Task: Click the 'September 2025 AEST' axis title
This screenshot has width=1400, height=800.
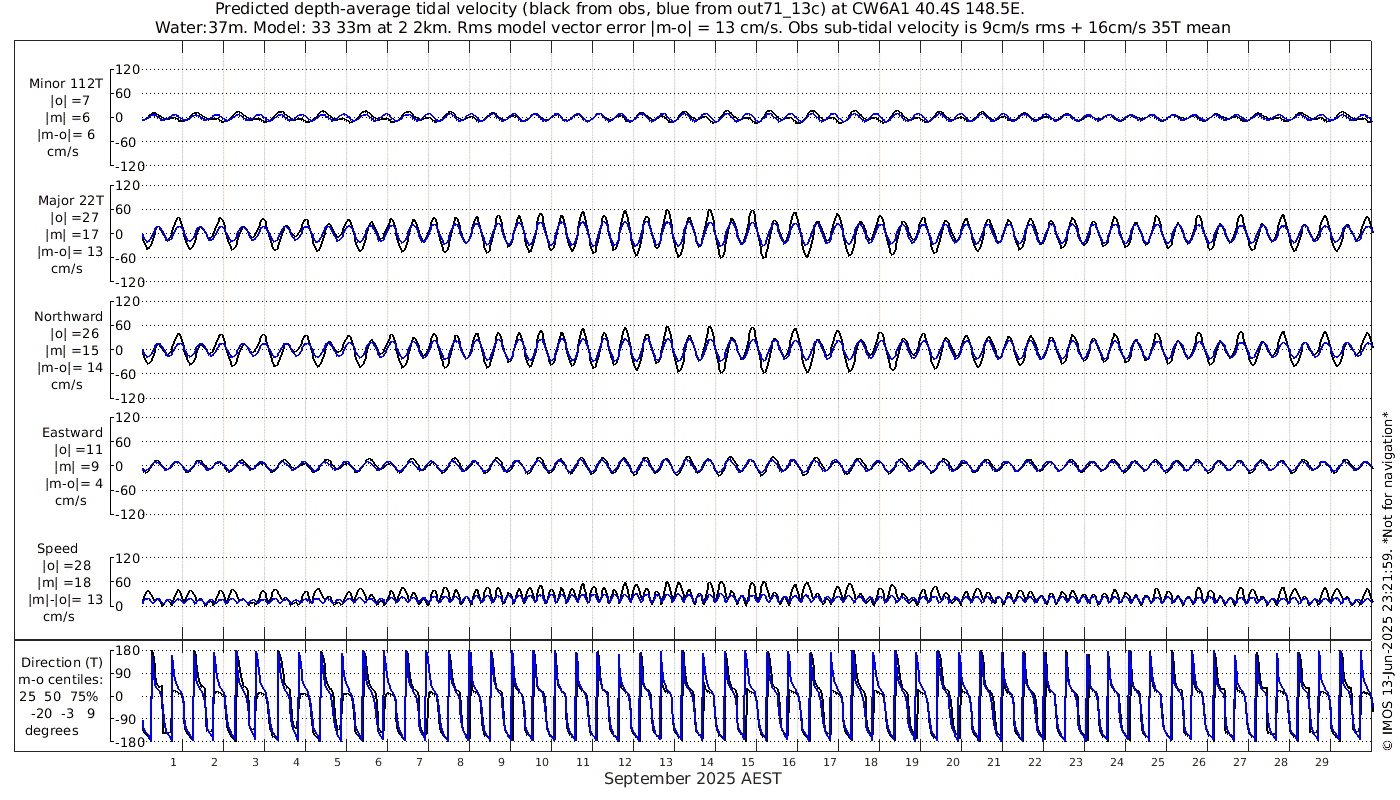Action: pyautogui.click(x=693, y=779)
